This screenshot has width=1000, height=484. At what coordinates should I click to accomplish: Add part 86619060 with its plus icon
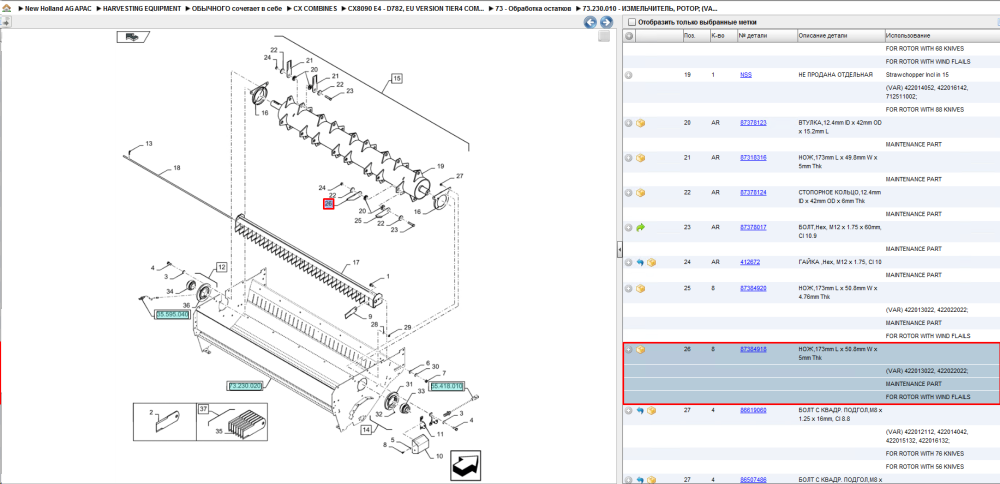tap(629, 410)
